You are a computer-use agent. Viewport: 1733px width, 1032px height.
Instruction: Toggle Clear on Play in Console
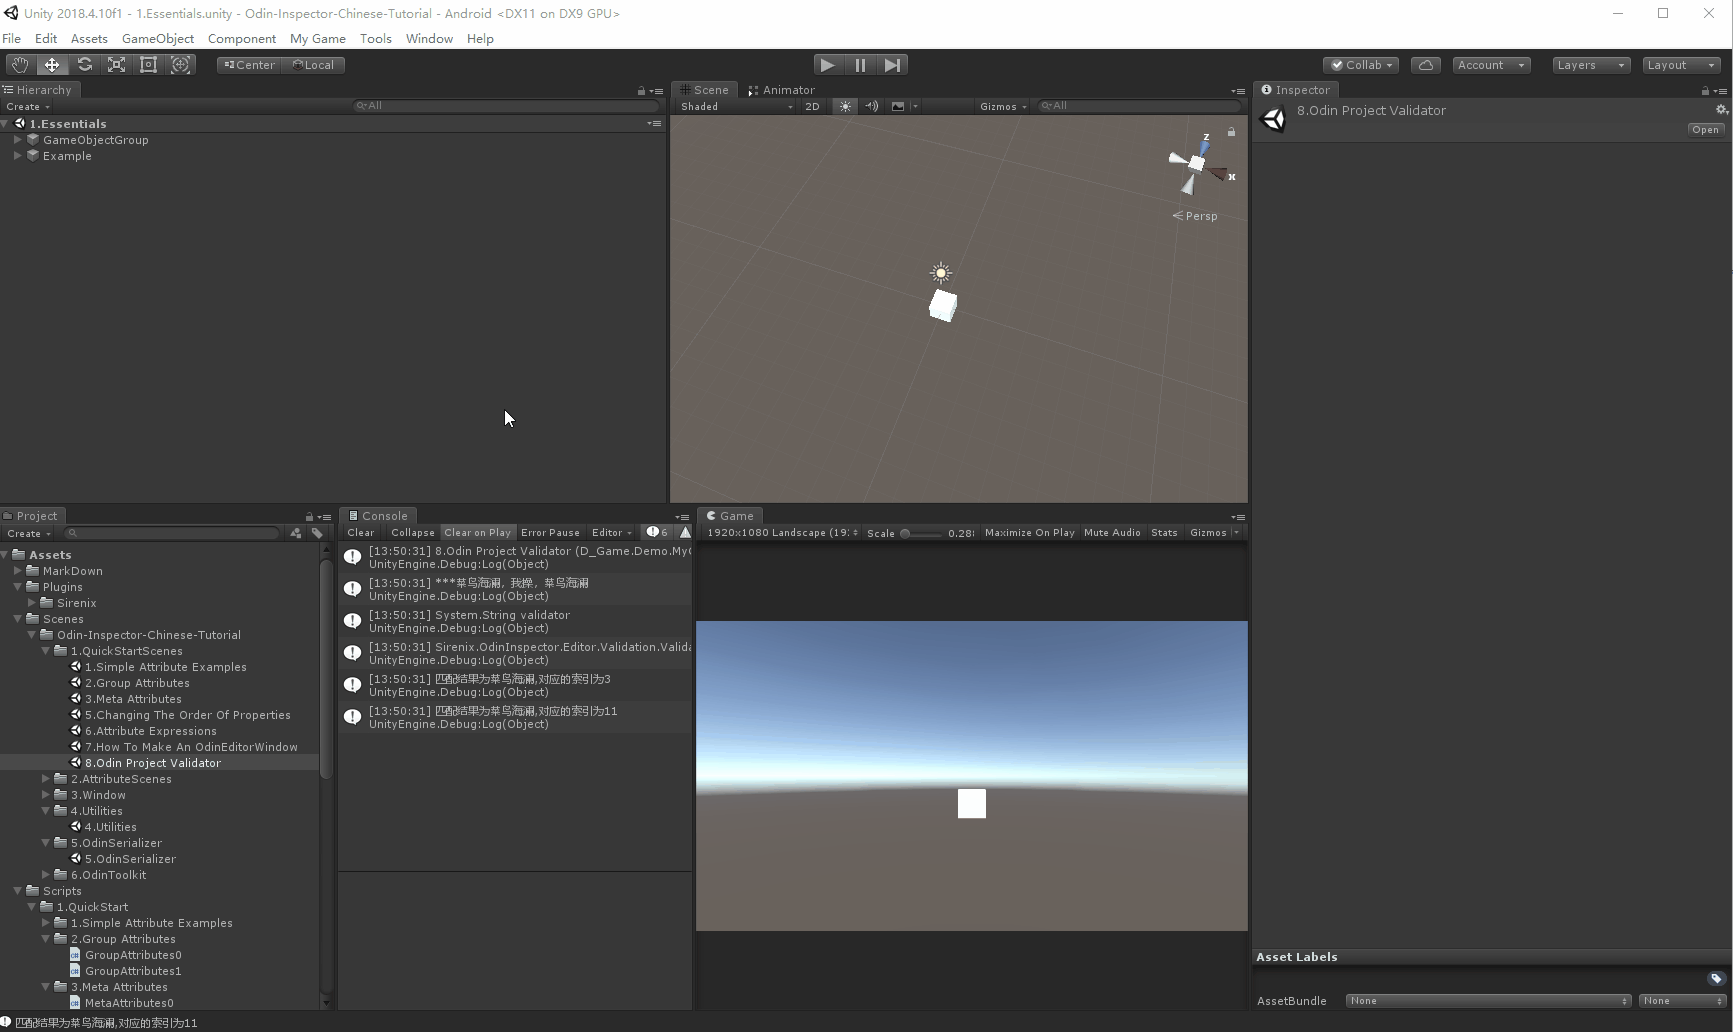pyautogui.click(x=477, y=533)
